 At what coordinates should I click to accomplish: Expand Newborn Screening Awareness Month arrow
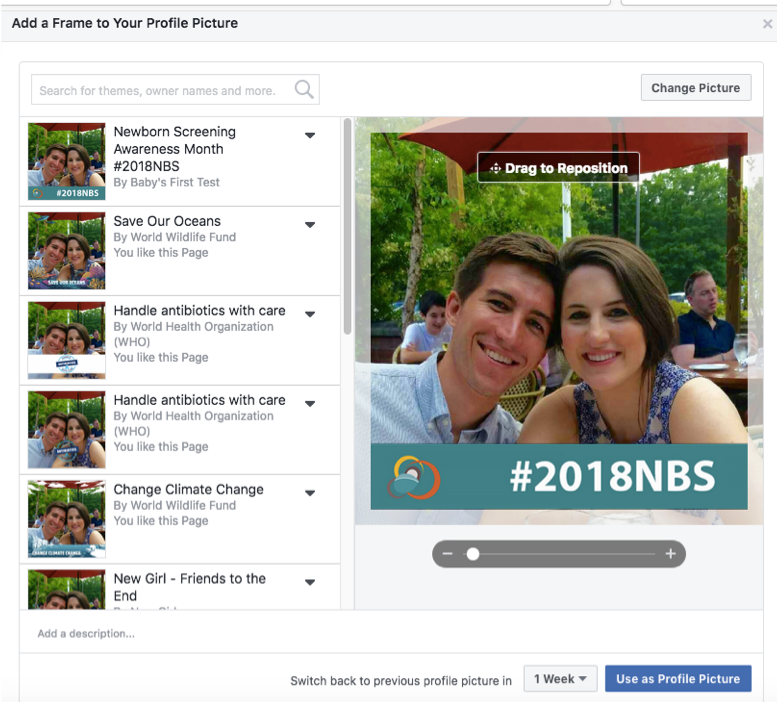click(310, 135)
